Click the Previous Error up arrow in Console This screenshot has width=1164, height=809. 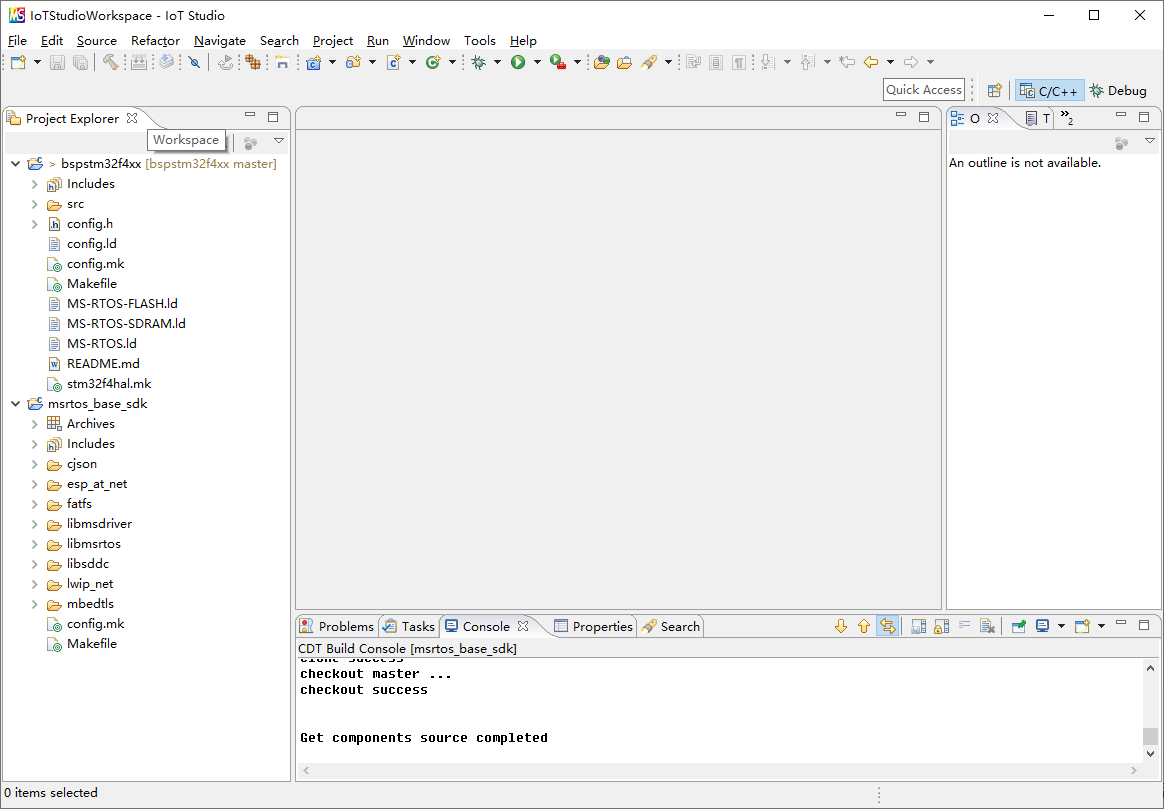864,626
